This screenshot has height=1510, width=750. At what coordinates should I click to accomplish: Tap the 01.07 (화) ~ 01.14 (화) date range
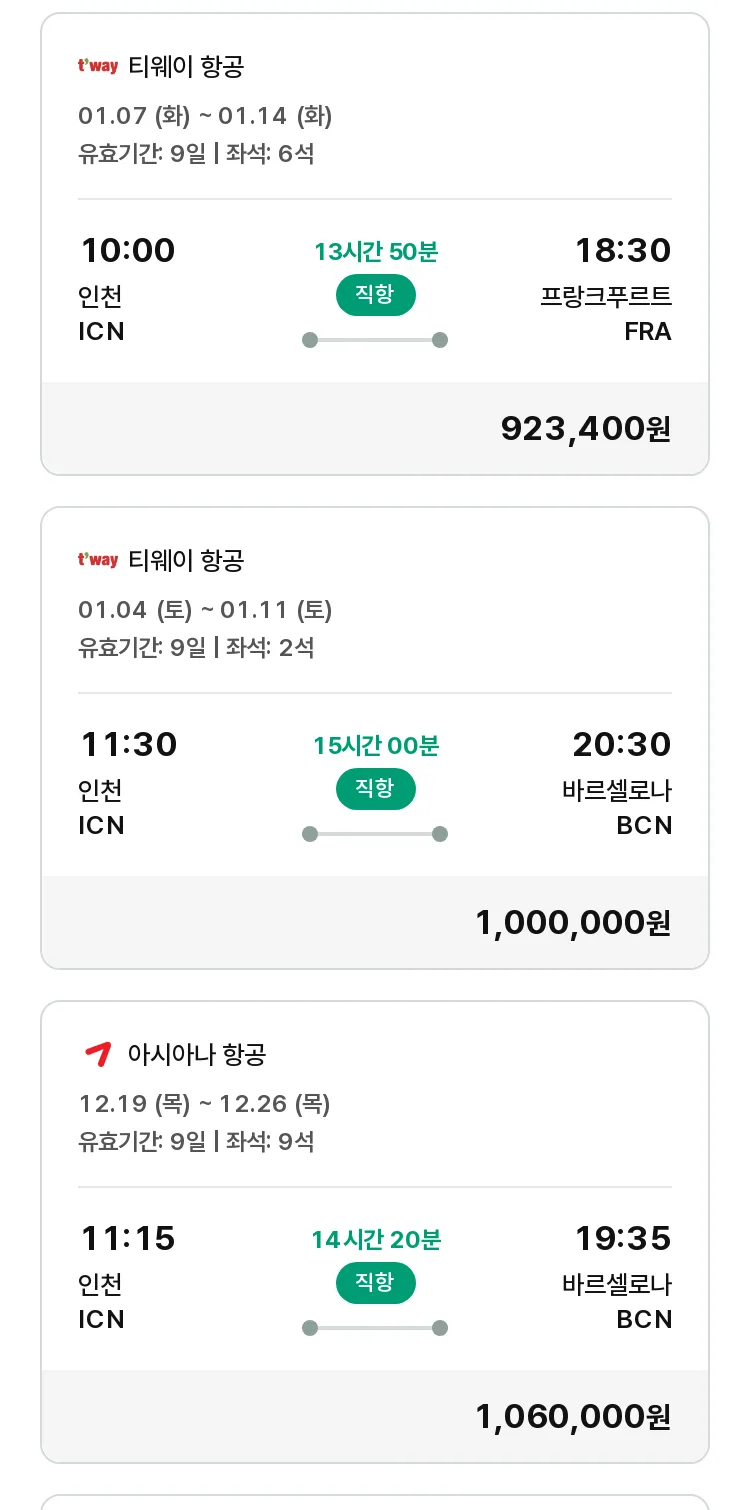click(205, 116)
